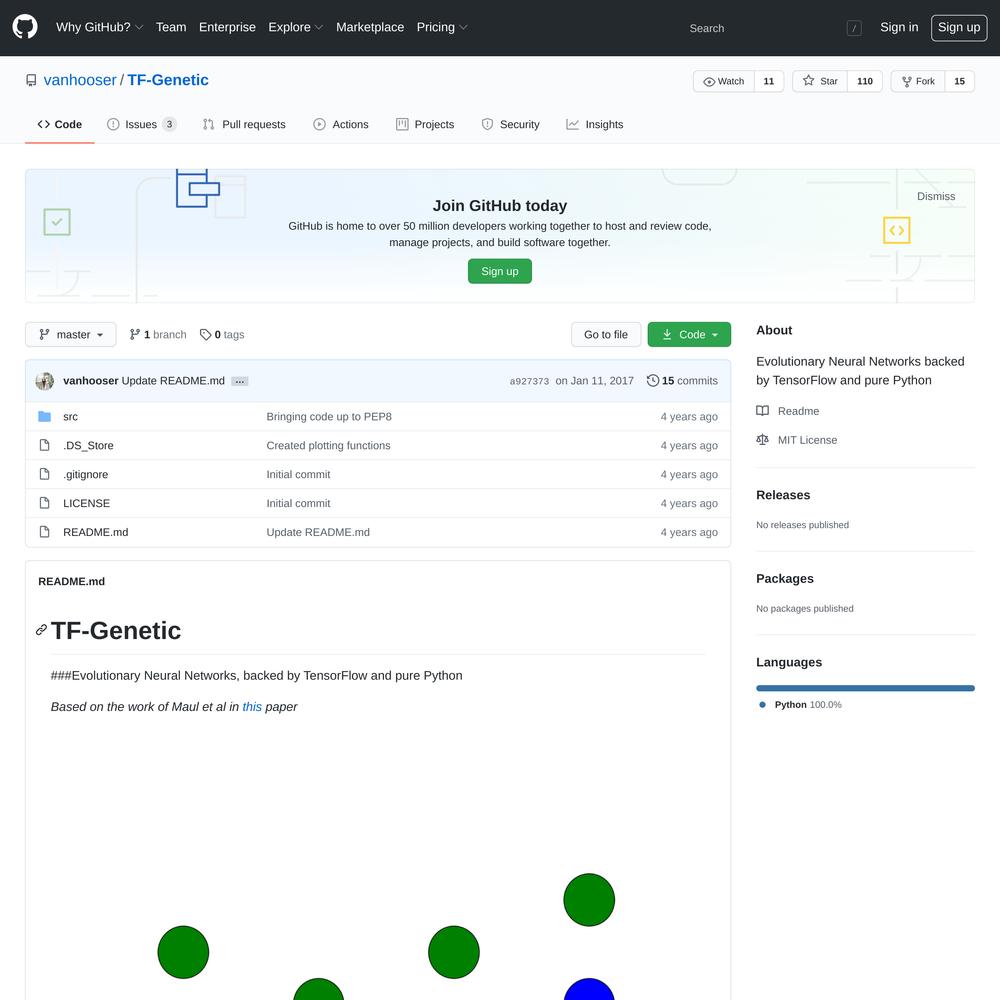Open the vanhooser user profile link
Viewport: 1000px width, 1000px height.
[80, 80]
